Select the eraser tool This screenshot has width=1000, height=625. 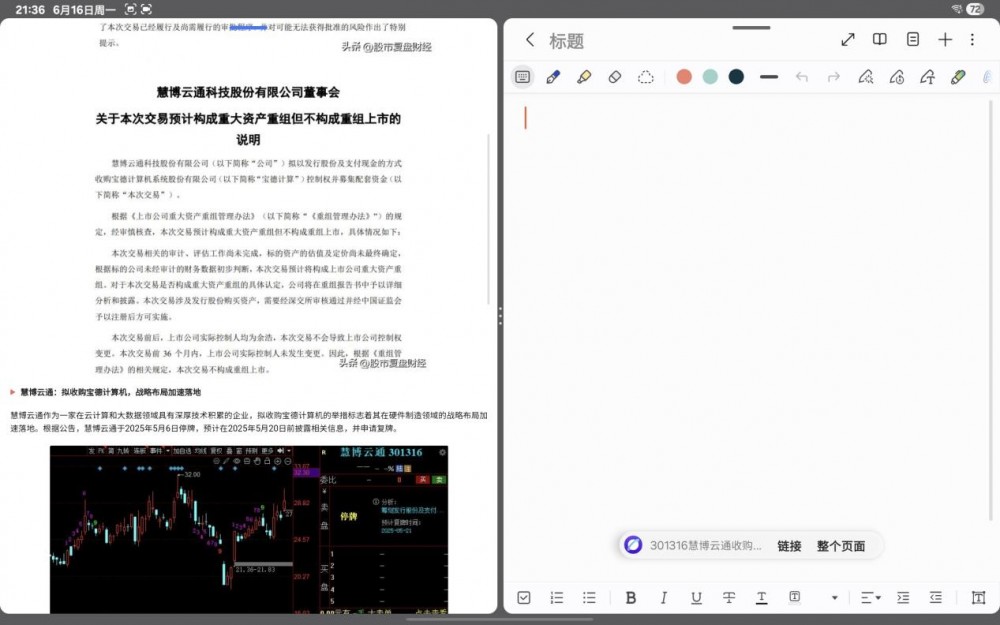pyautogui.click(x=615, y=77)
